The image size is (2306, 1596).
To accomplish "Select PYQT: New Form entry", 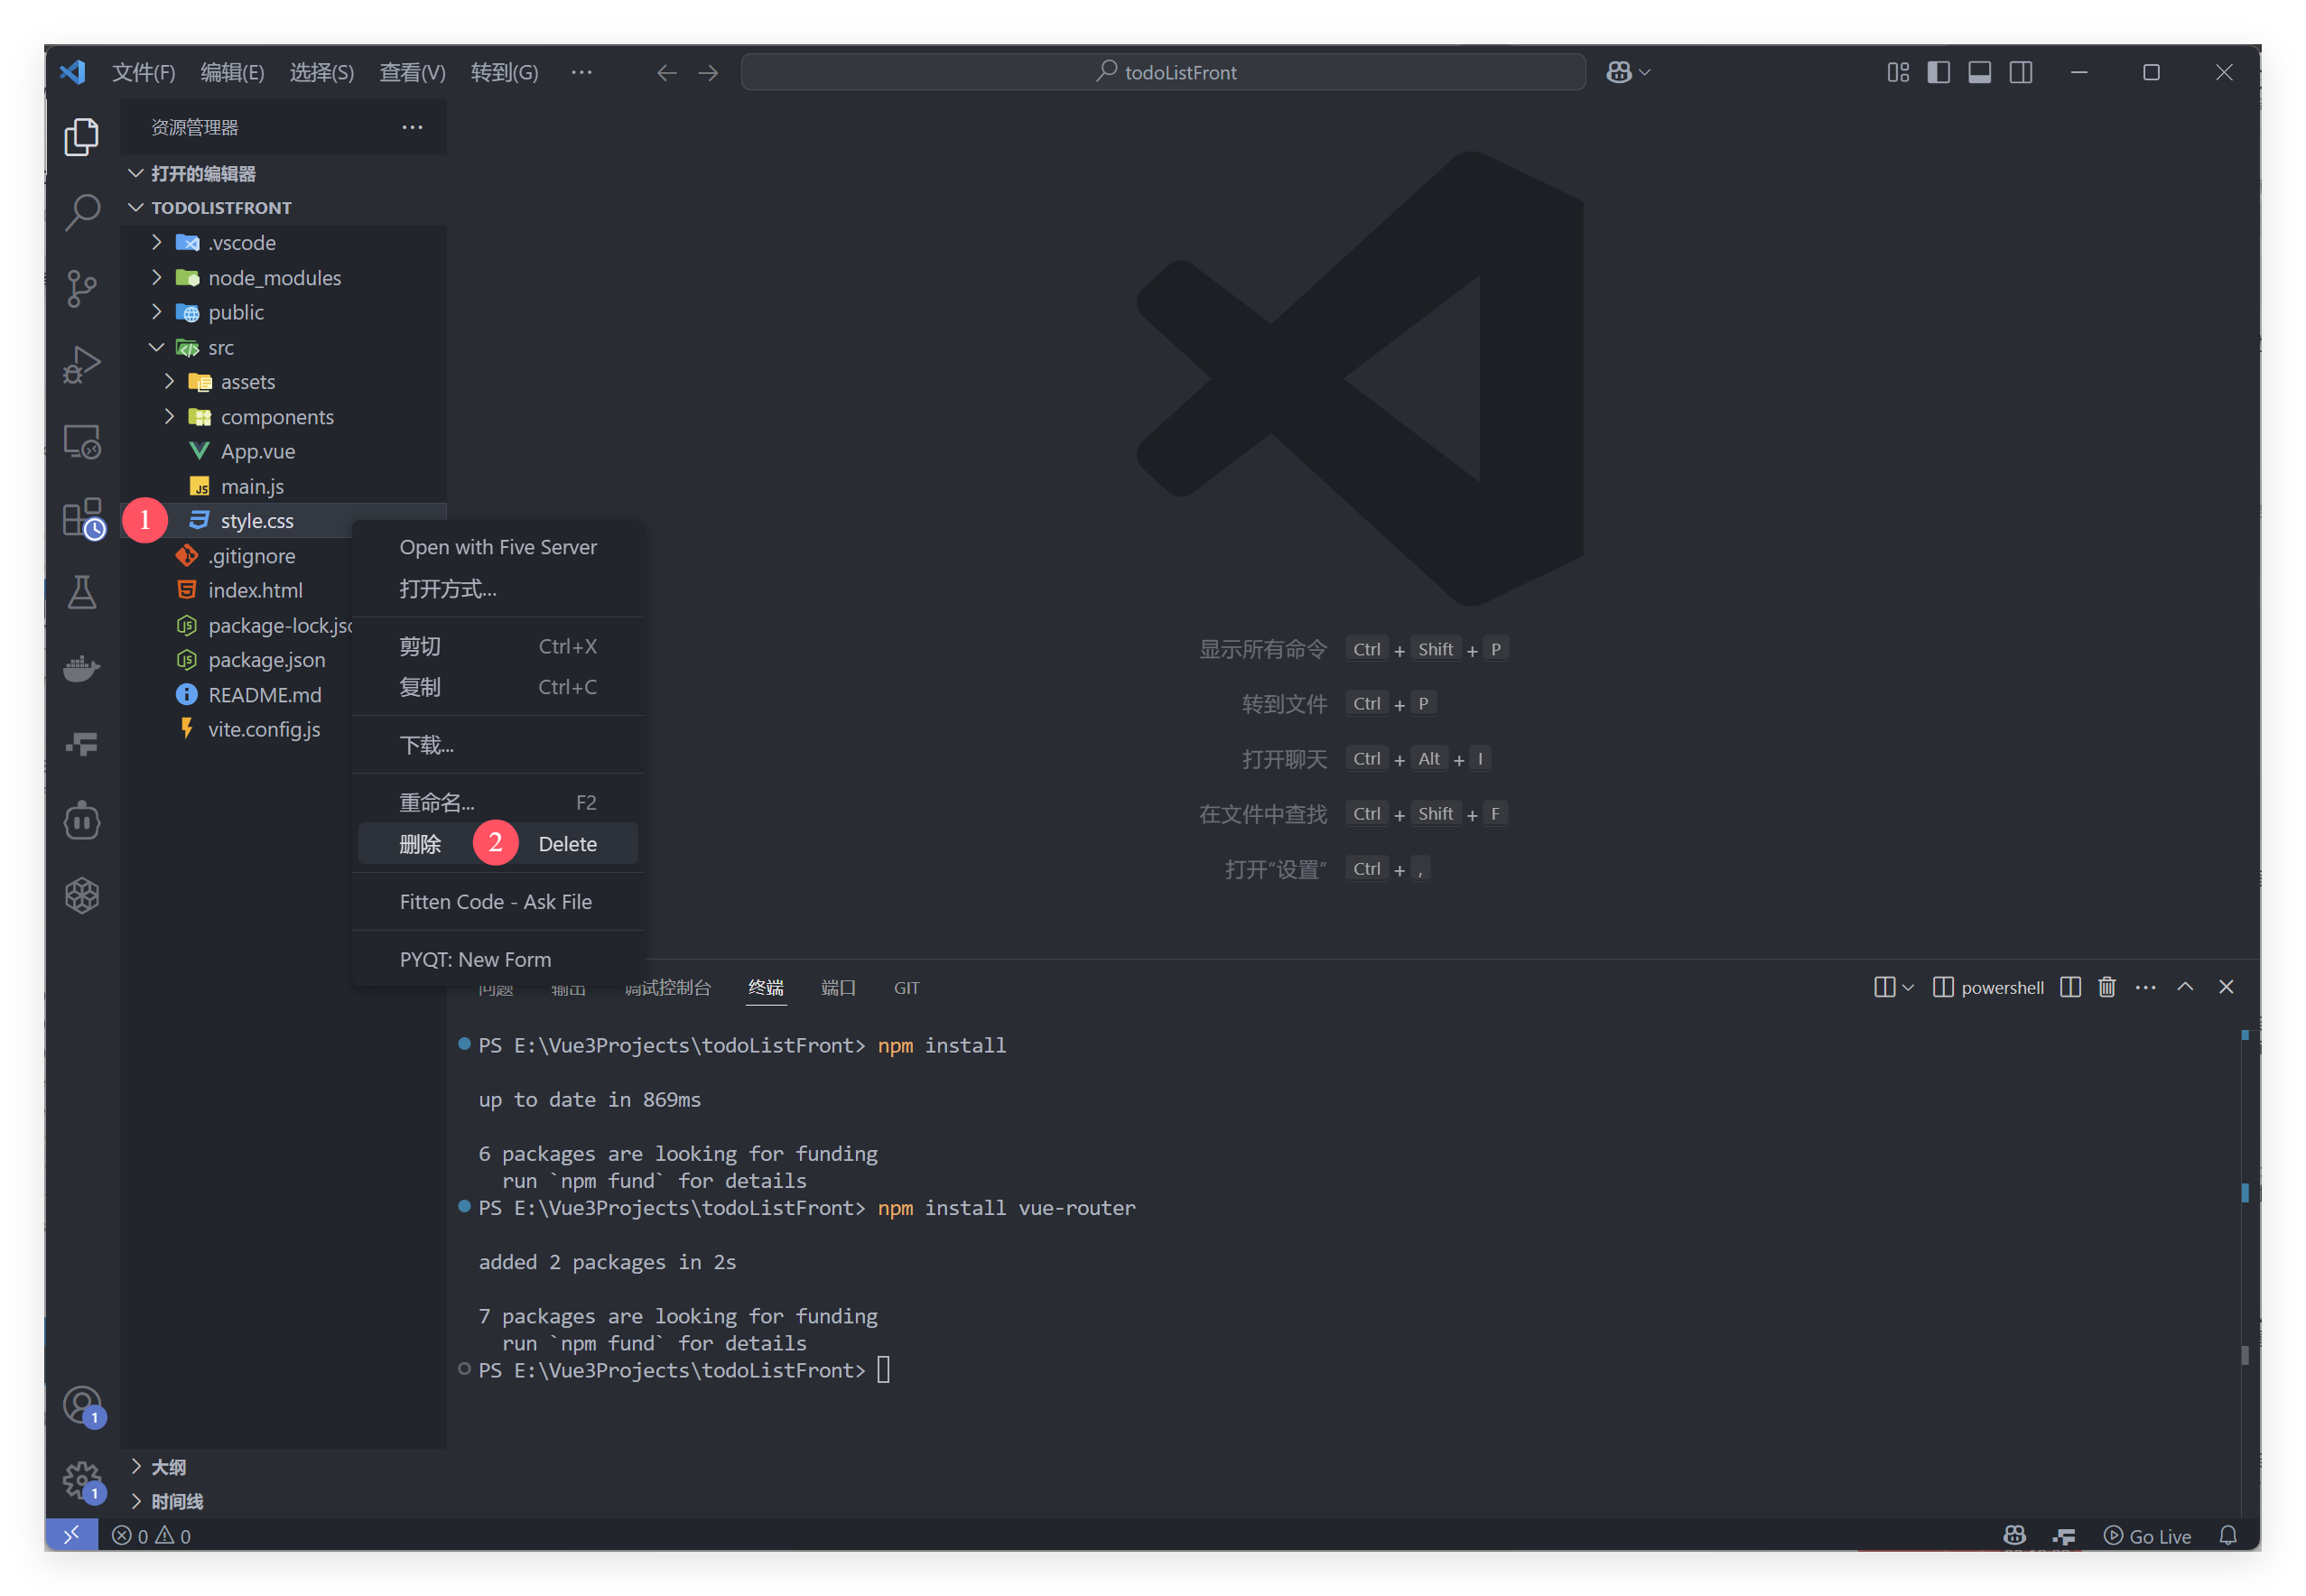I will (x=498, y=959).
